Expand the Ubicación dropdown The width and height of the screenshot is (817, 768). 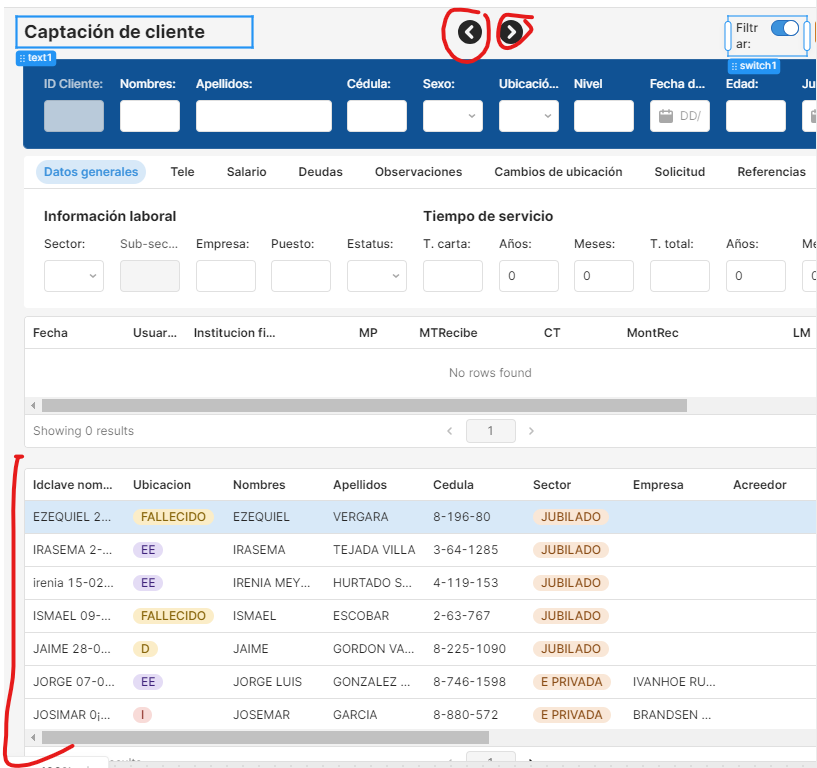click(528, 116)
